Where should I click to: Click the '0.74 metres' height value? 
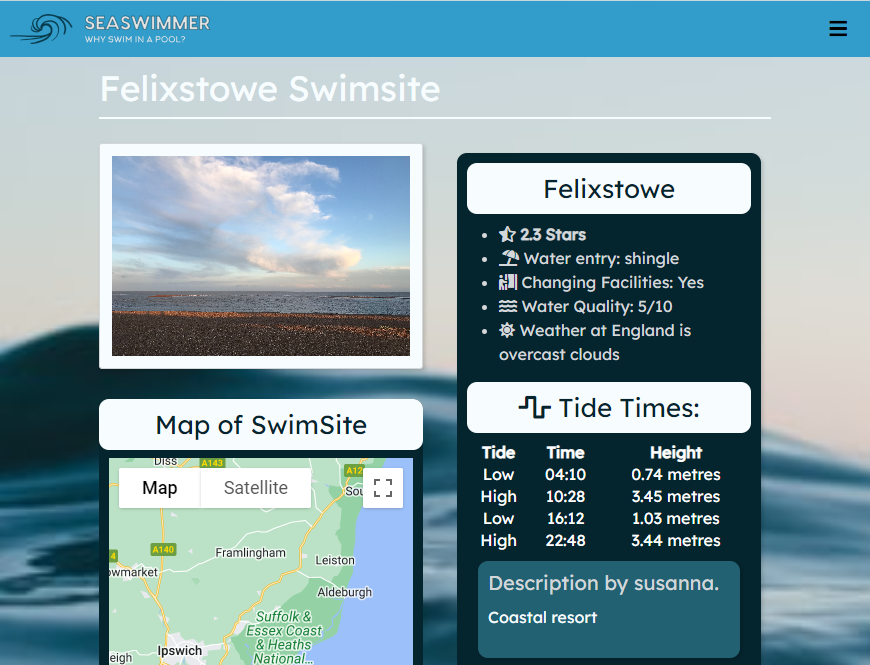pos(676,475)
